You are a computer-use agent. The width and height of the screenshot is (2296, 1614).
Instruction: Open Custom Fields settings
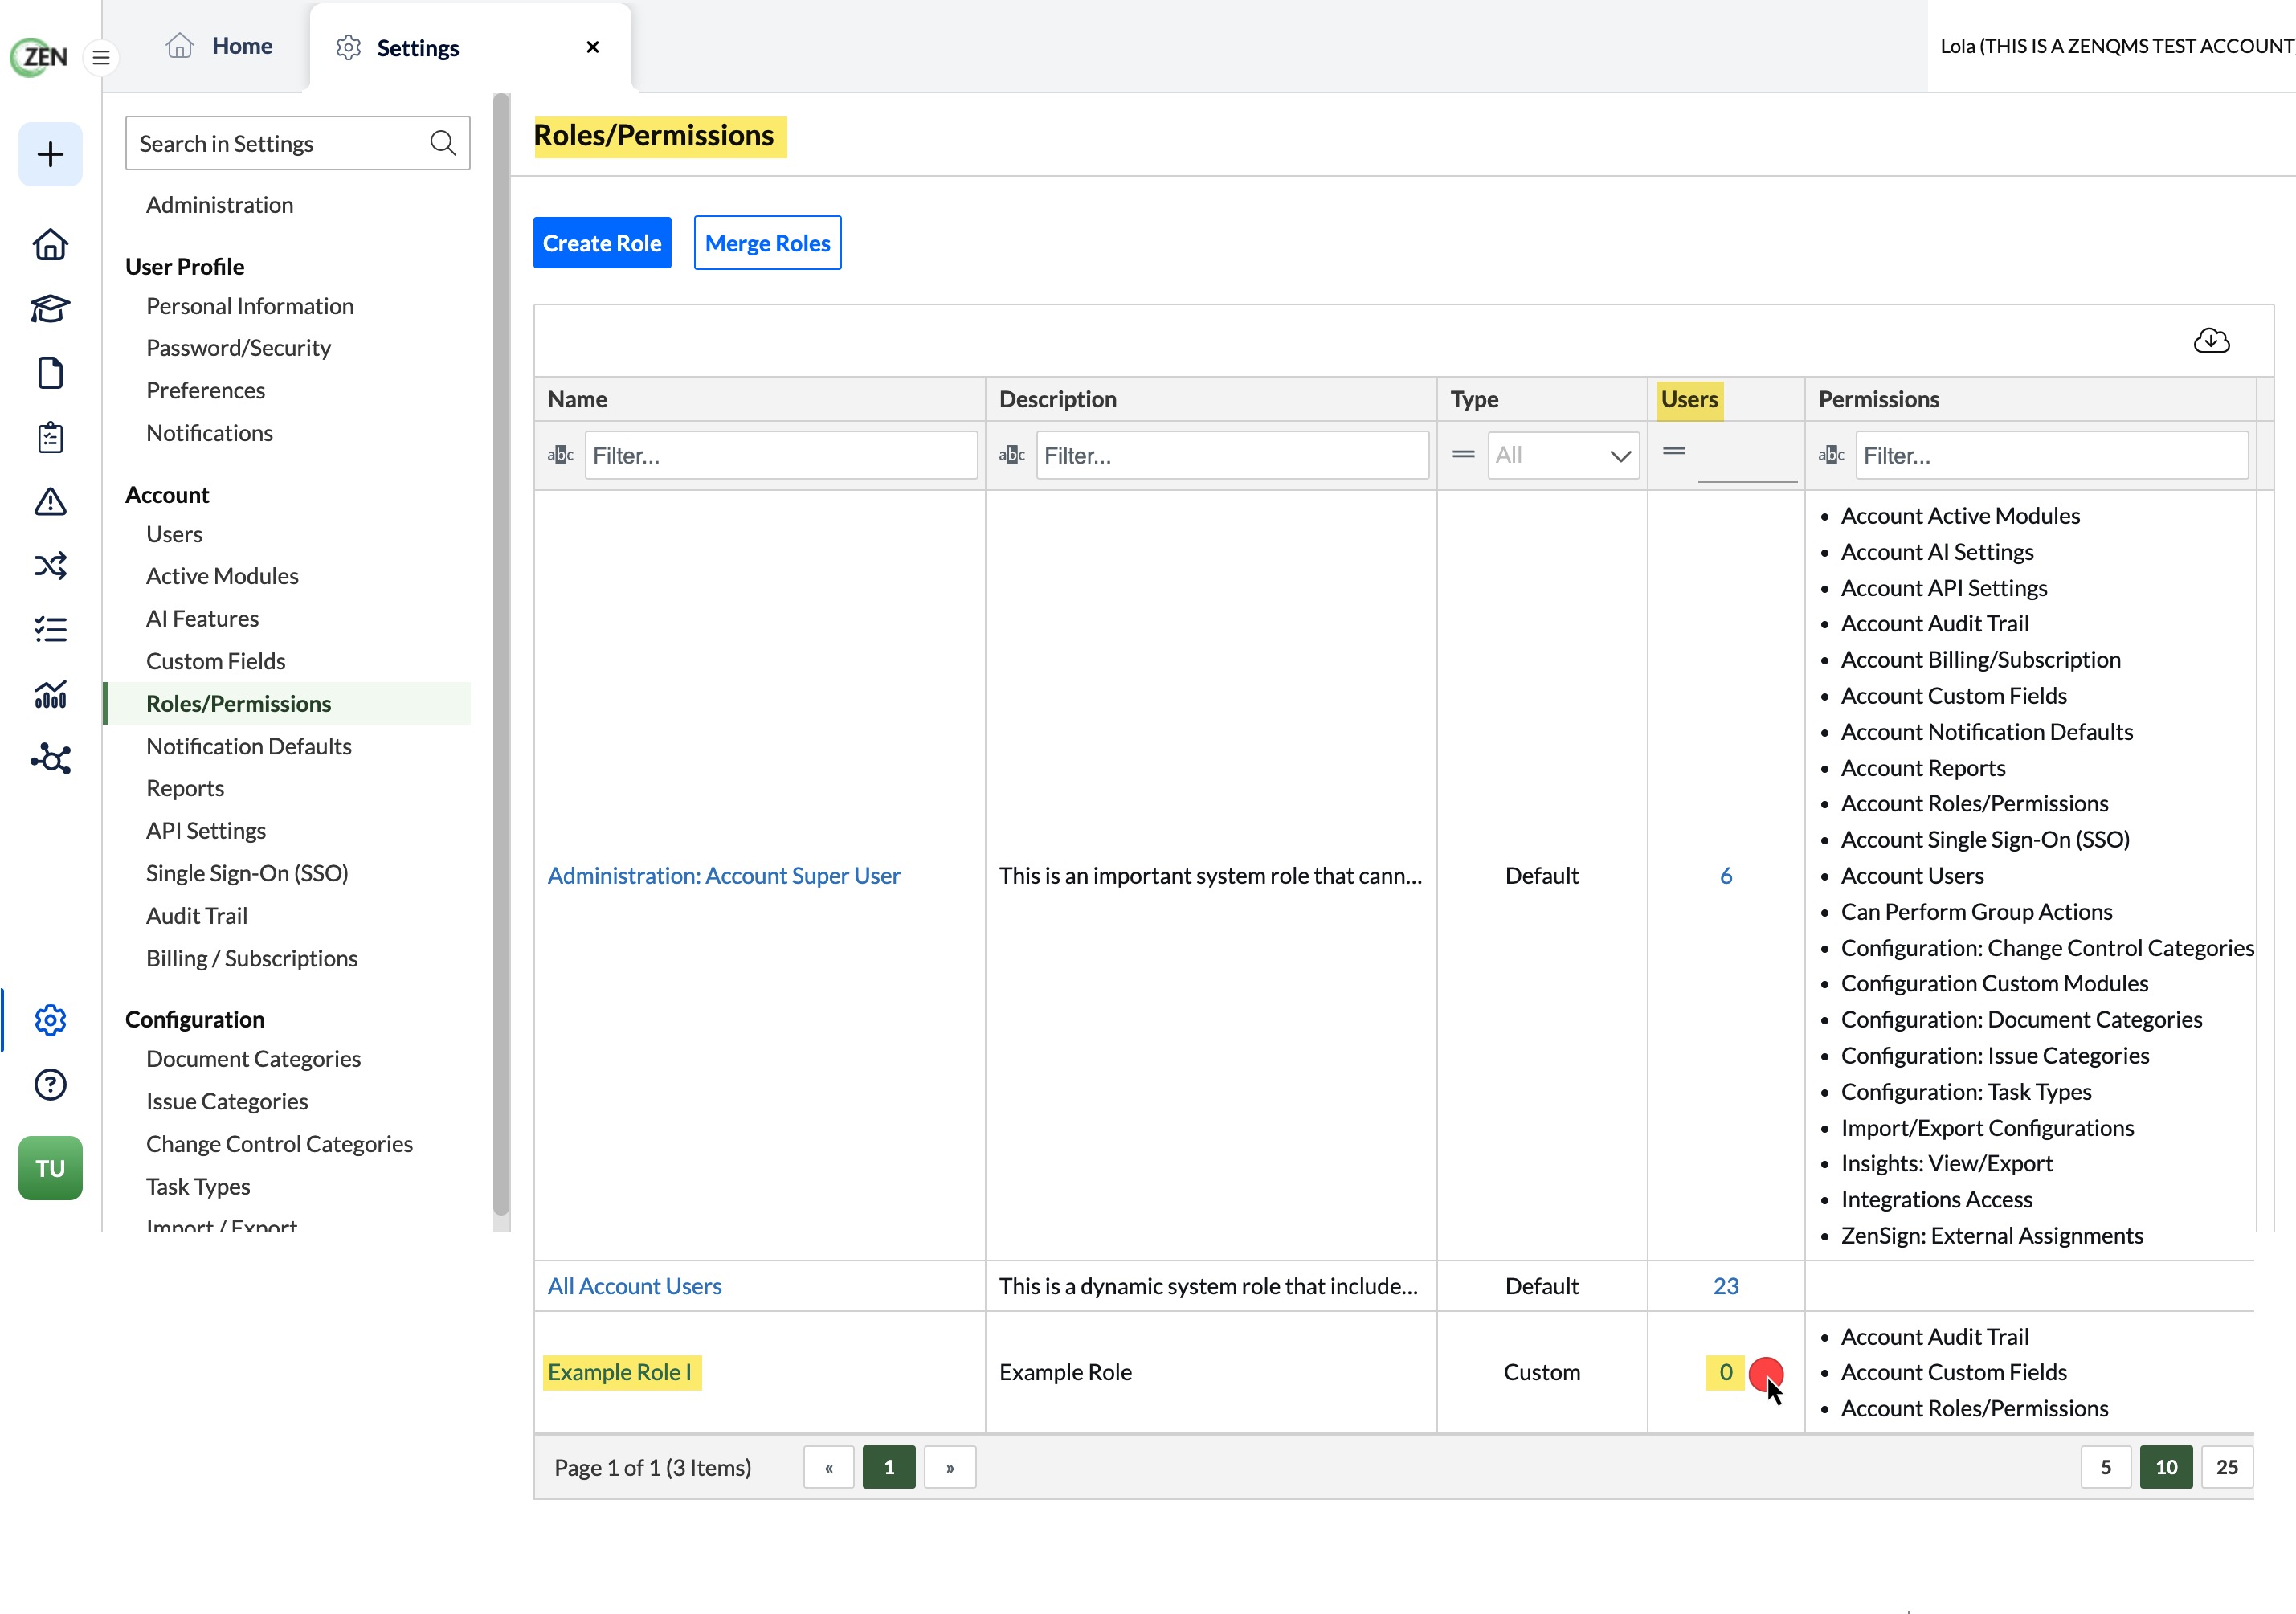[x=216, y=661]
